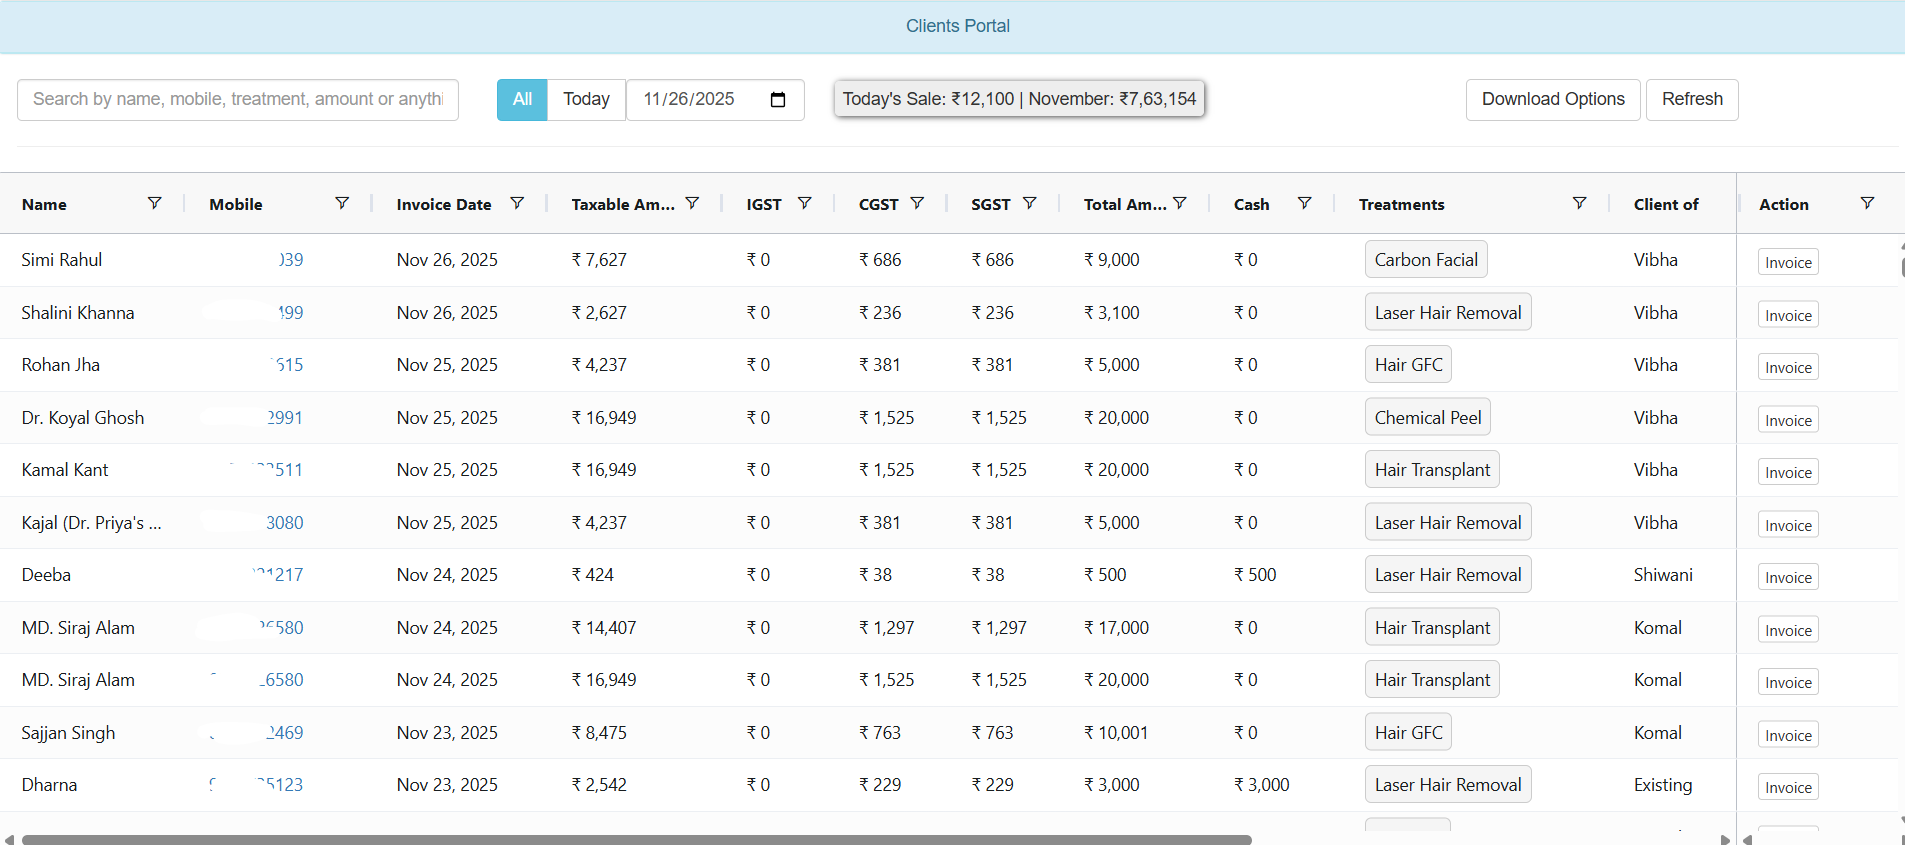The image size is (1905, 845).
Task: Open the Treatments column filter
Action: point(1579,203)
